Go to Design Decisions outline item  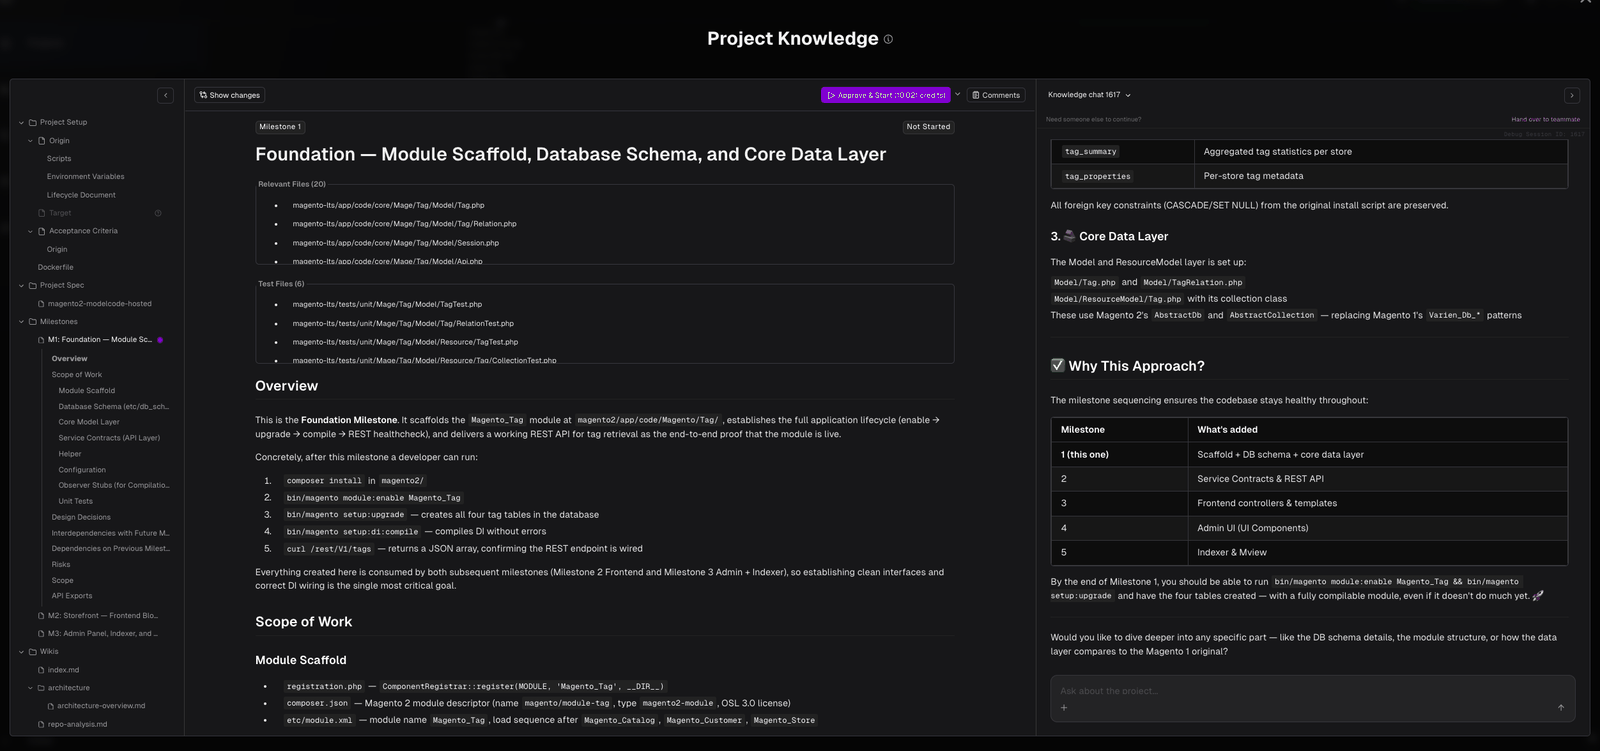point(81,517)
